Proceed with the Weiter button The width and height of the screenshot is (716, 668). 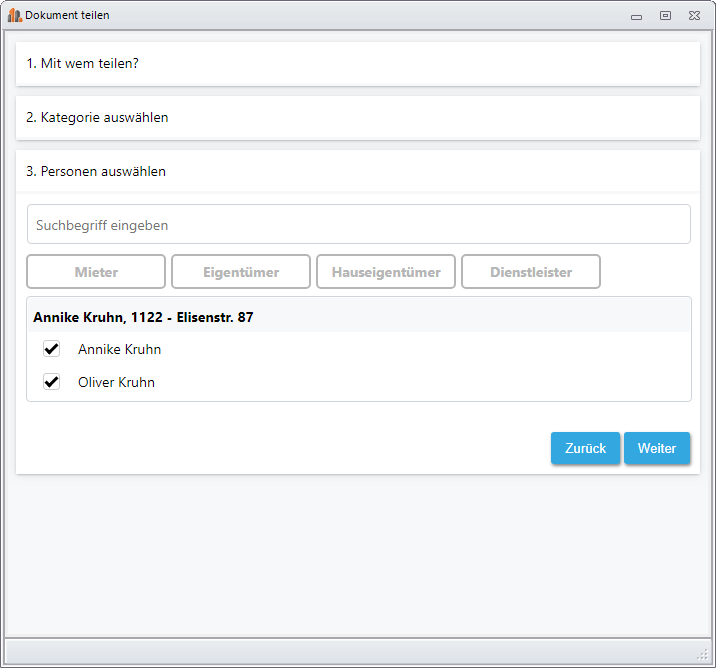coord(657,448)
